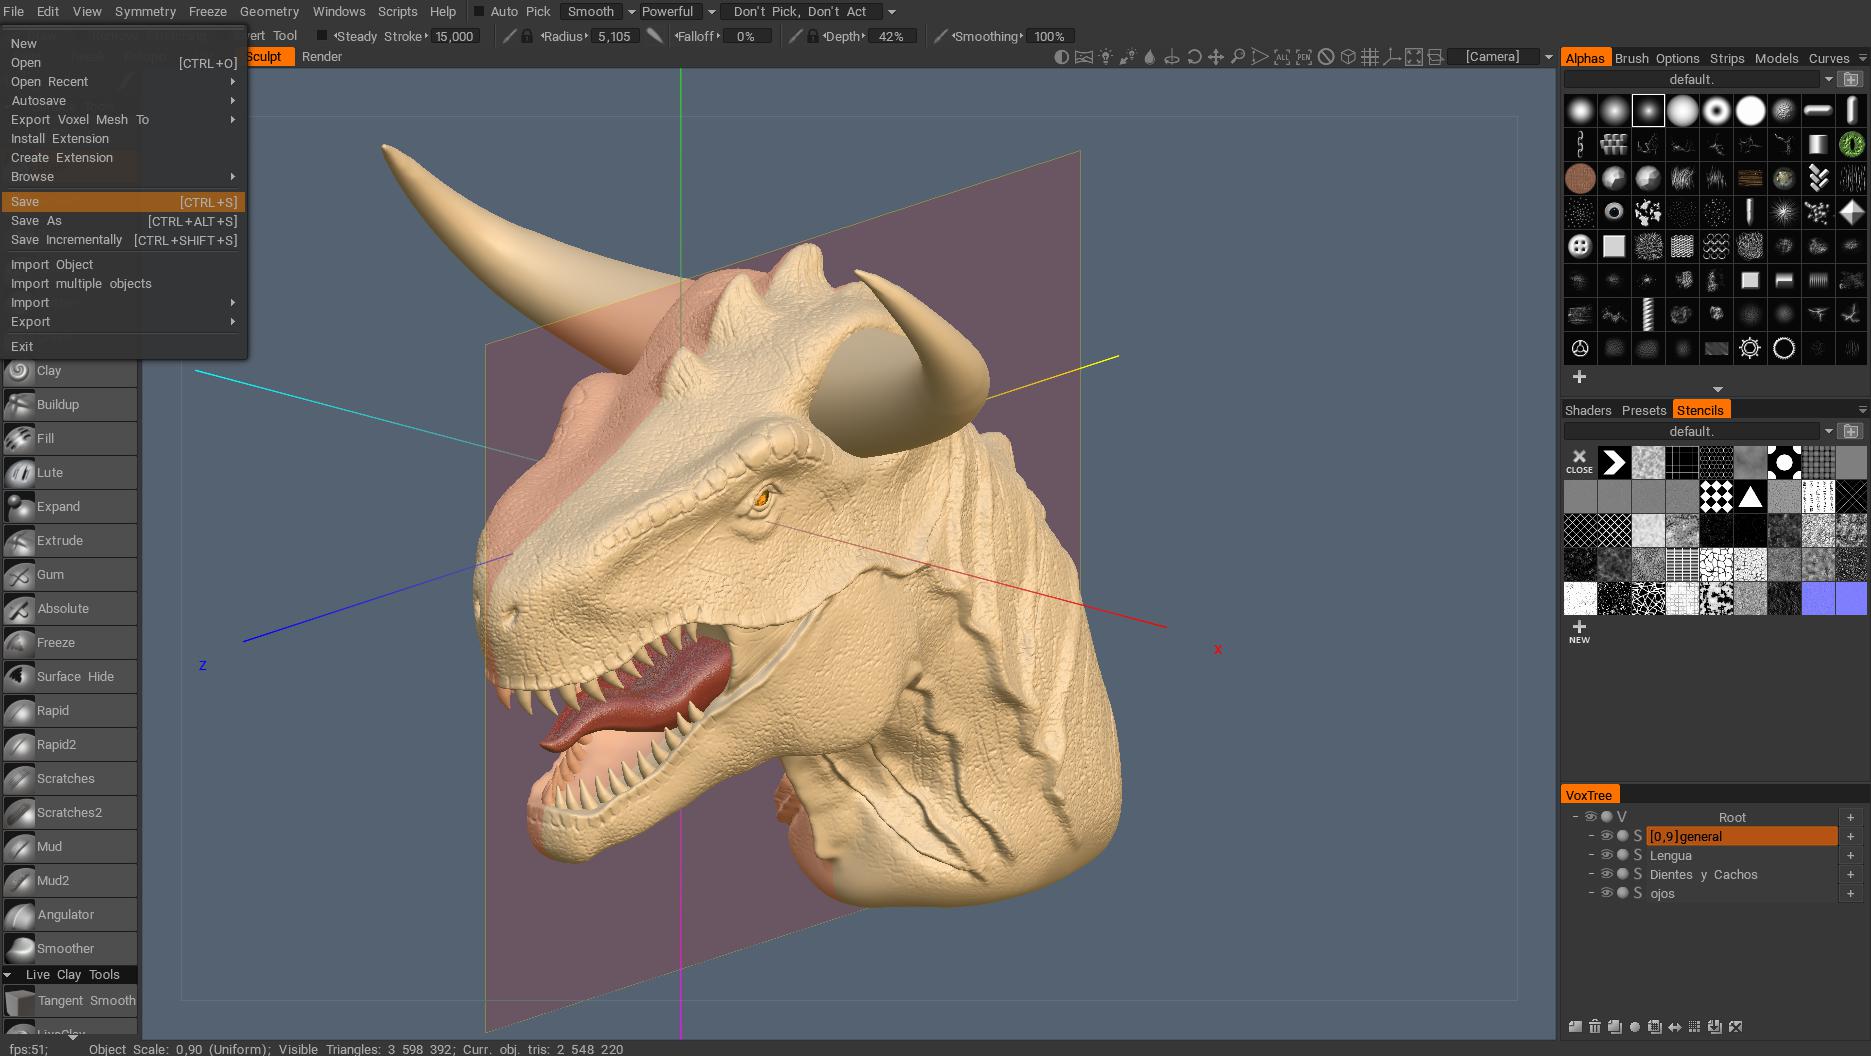Hide the ojos layer via eye icon
The height and width of the screenshot is (1056, 1871).
(1606, 893)
